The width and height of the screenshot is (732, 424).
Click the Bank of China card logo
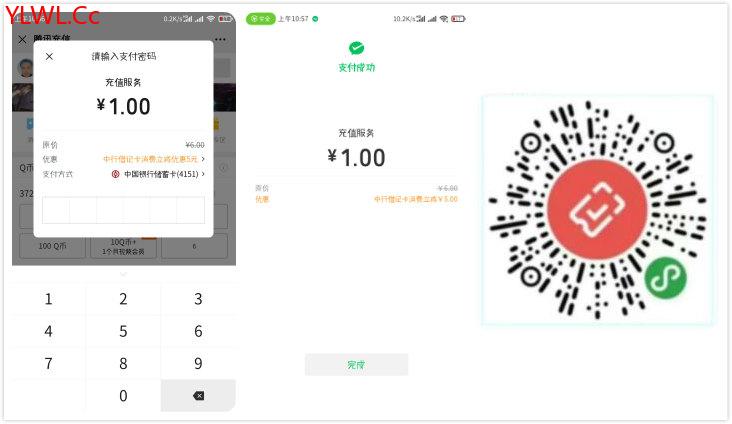click(x=115, y=174)
